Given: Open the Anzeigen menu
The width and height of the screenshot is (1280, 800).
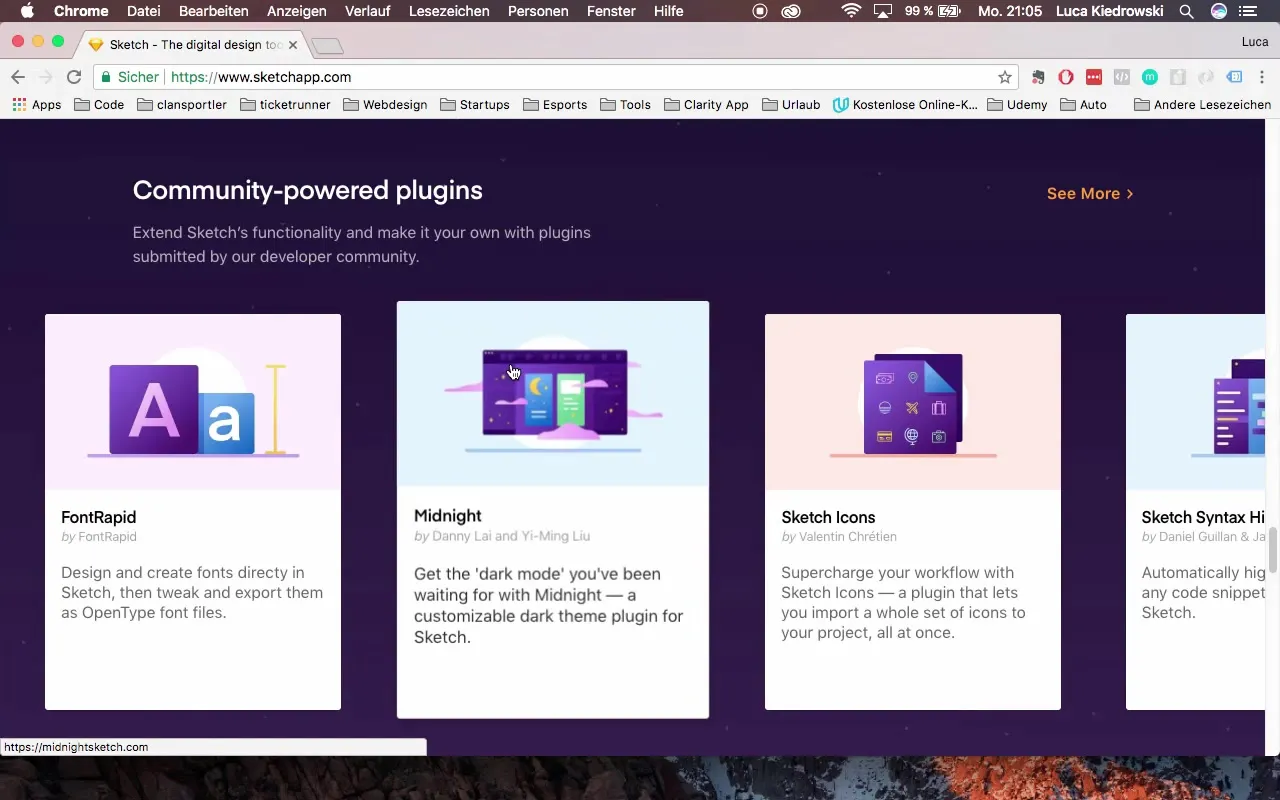Looking at the screenshot, I should [x=297, y=11].
